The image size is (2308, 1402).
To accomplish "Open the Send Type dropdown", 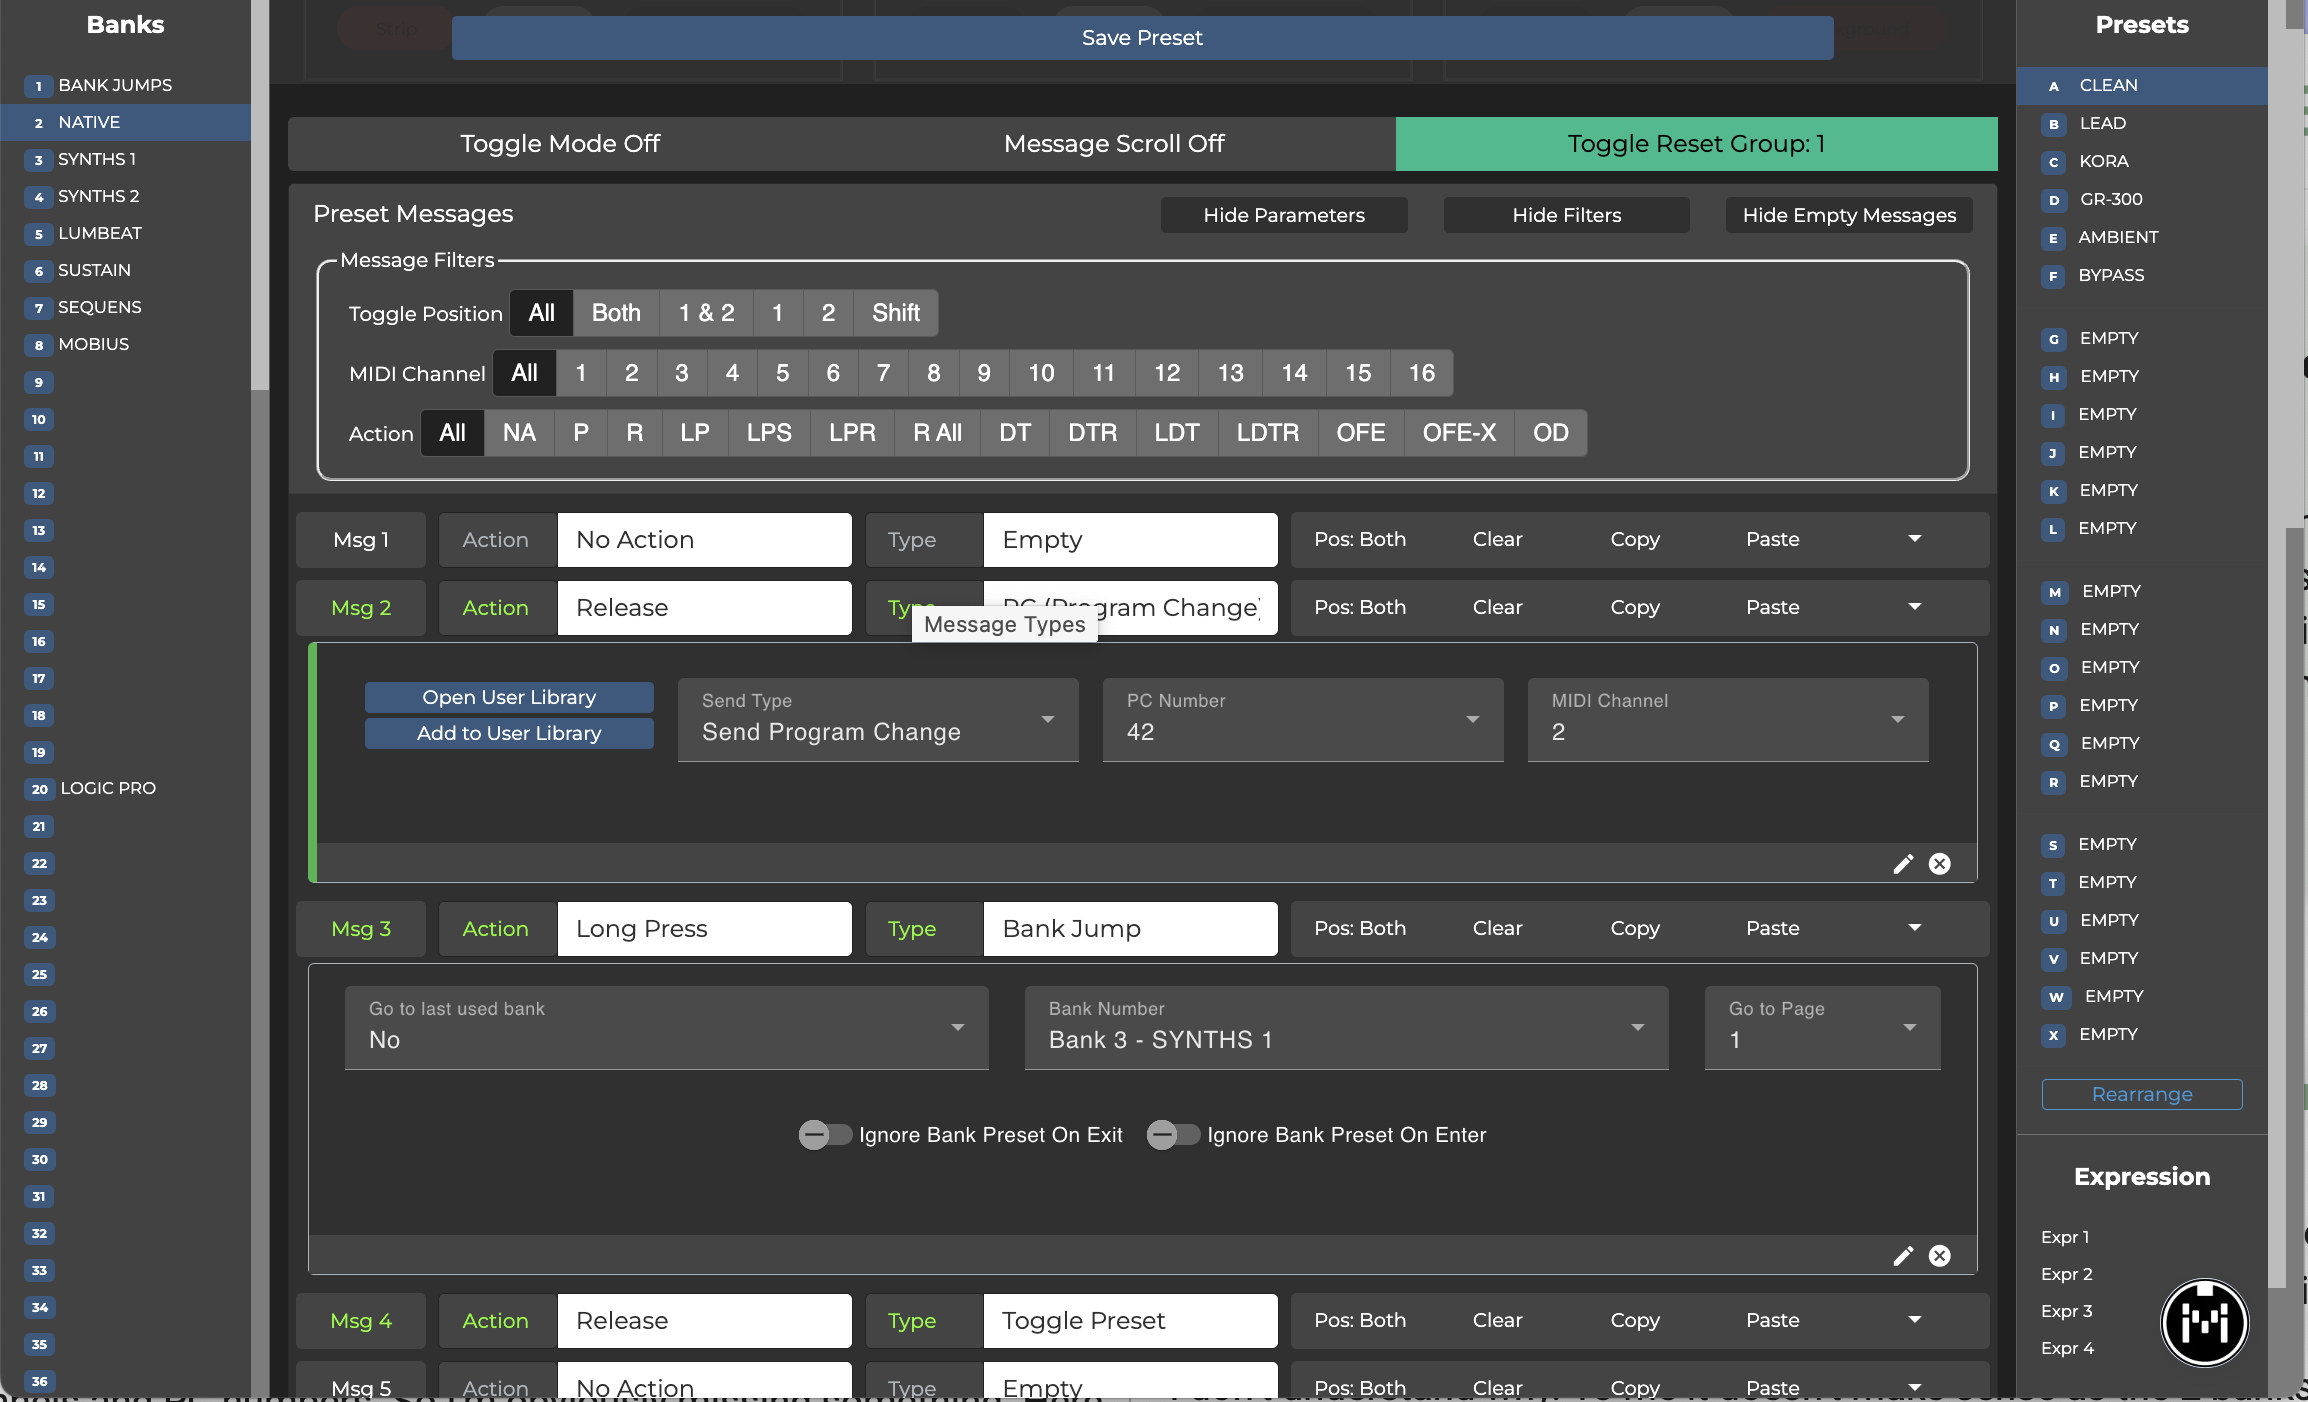I will pos(877,720).
